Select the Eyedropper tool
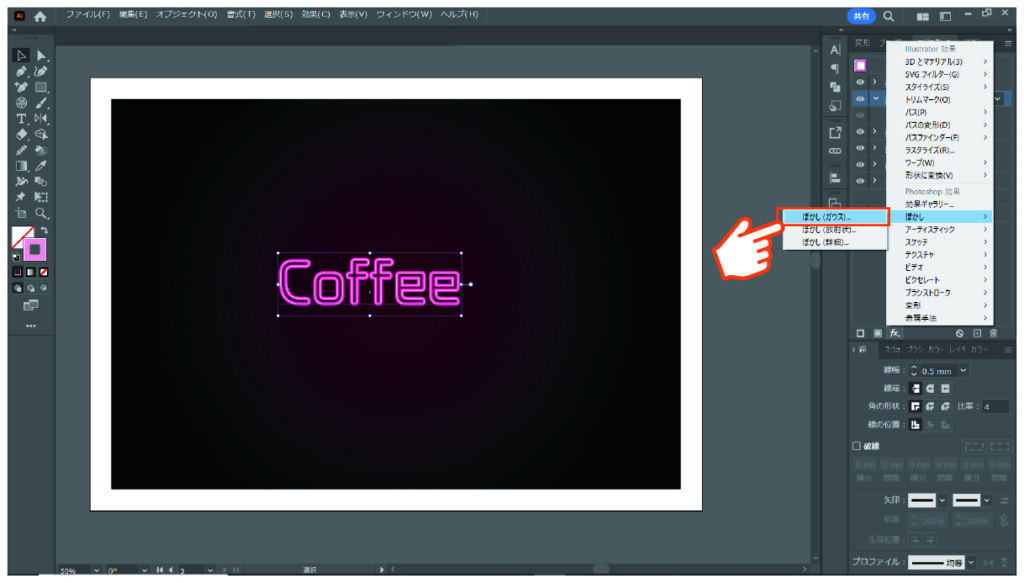 pyautogui.click(x=41, y=166)
